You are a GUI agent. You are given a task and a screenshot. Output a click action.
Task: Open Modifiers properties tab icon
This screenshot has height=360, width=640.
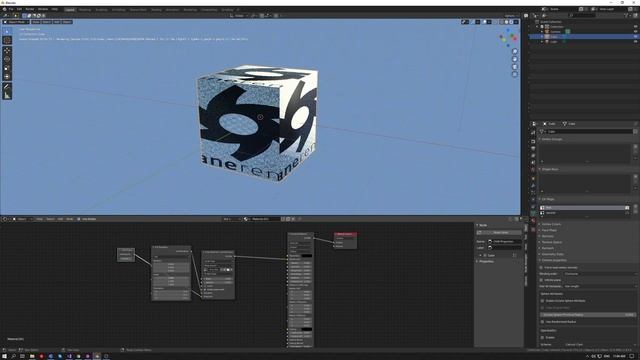[x=533, y=186]
